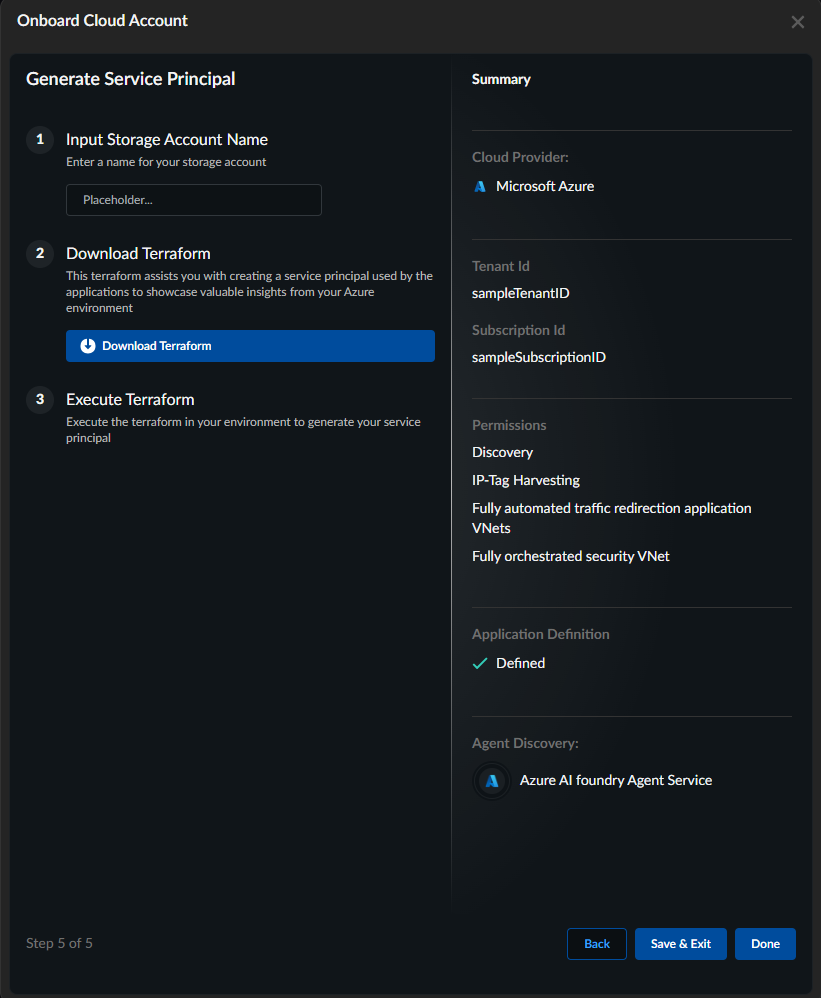Click the Microsoft Azure logo icon
The width and height of the screenshot is (821, 998).
(480, 186)
